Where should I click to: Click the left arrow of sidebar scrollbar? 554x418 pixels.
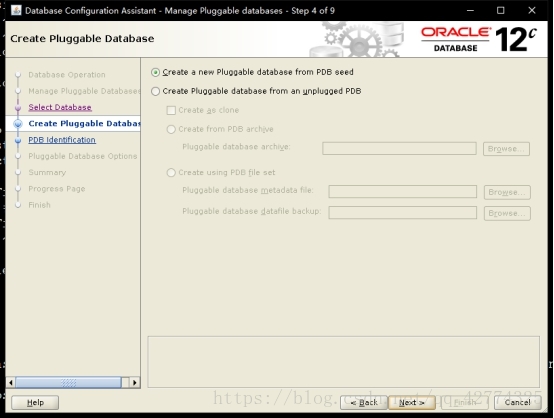pyautogui.click(x=11, y=383)
